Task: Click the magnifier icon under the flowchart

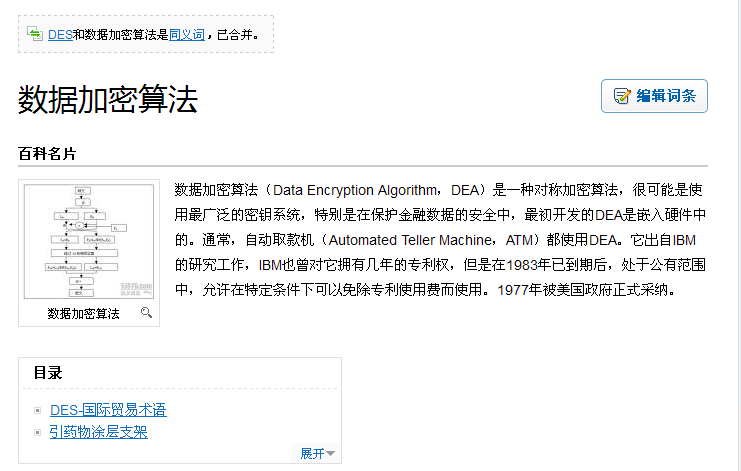Action: click(146, 312)
